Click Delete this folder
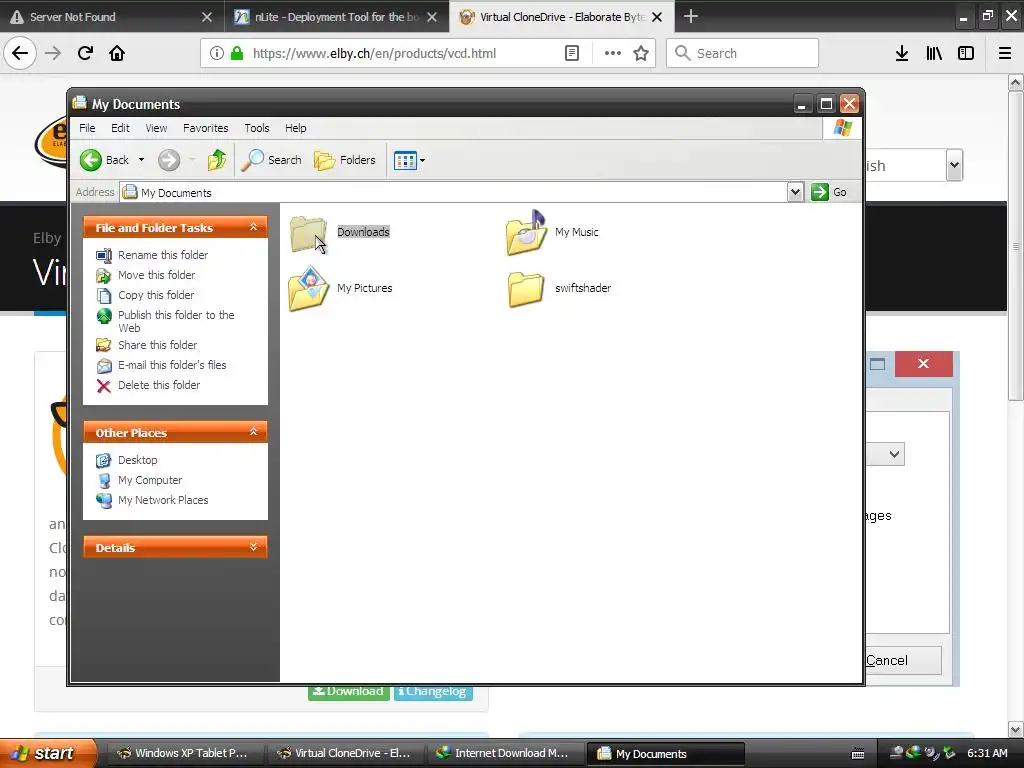The height and width of the screenshot is (768, 1024). tap(159, 385)
